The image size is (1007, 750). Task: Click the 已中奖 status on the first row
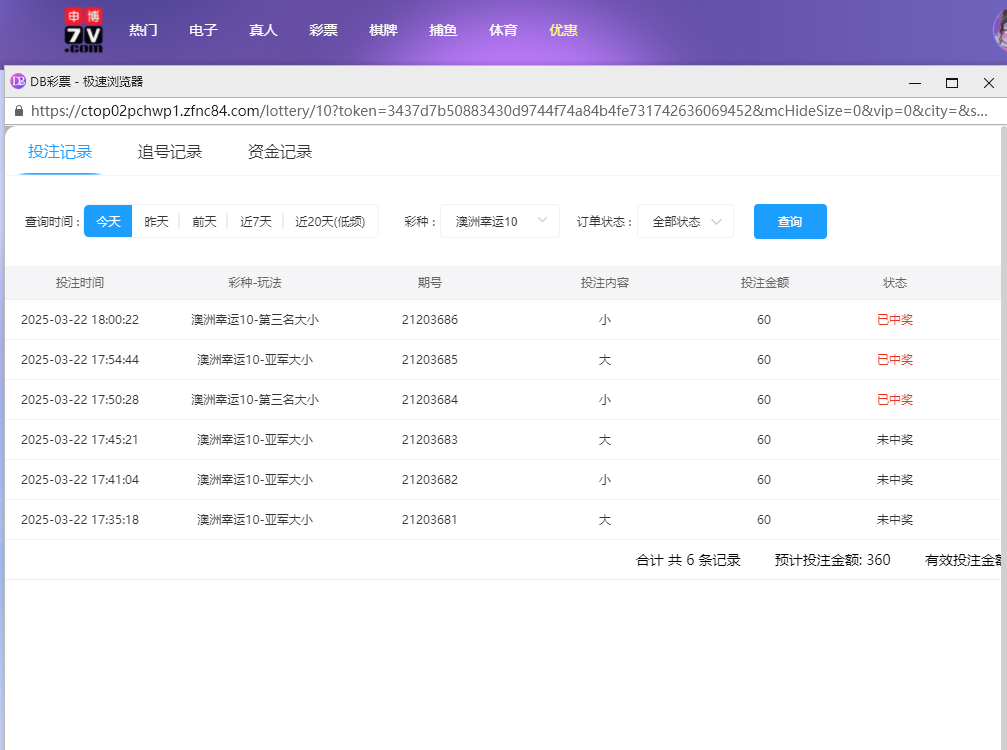tap(894, 319)
